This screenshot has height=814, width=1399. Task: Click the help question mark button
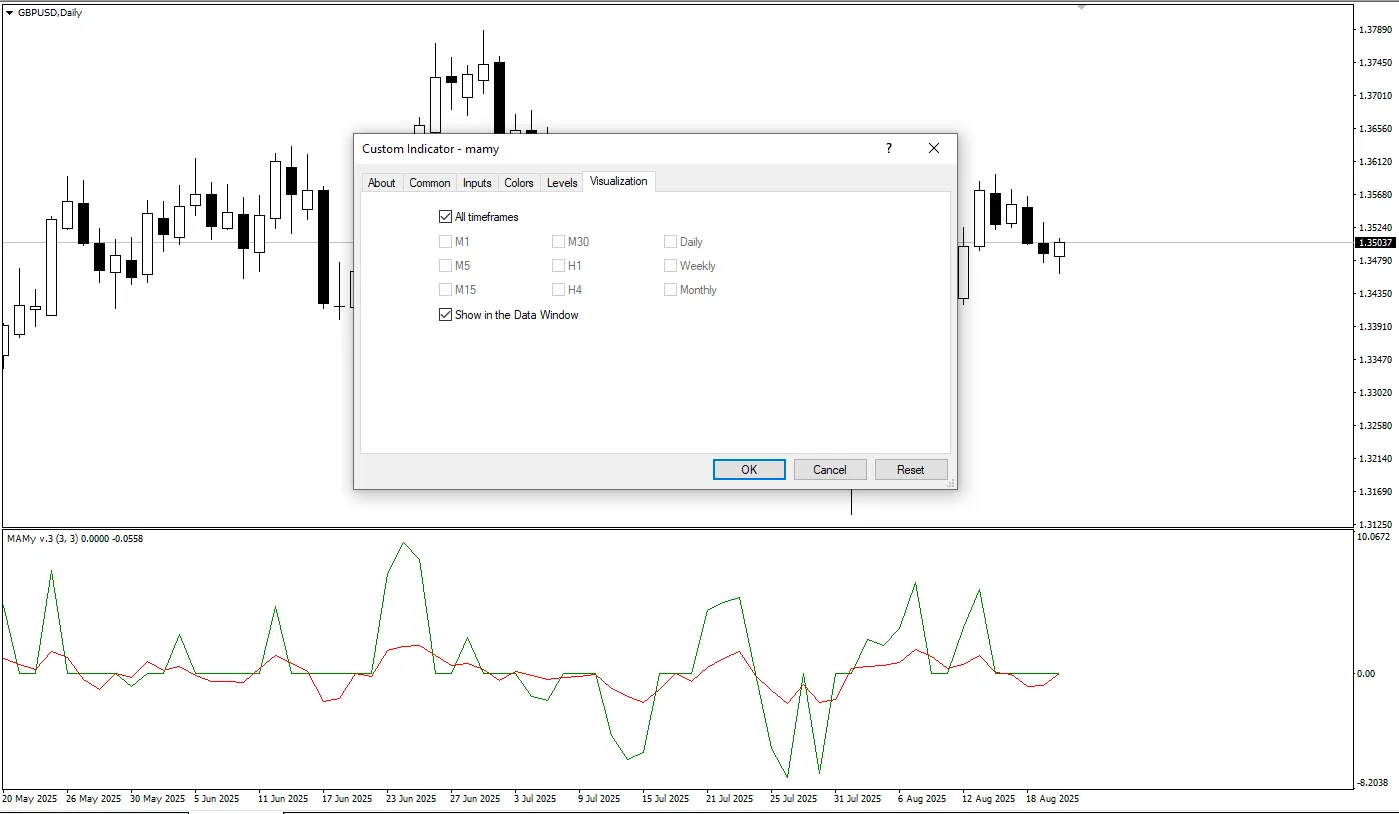(888, 148)
